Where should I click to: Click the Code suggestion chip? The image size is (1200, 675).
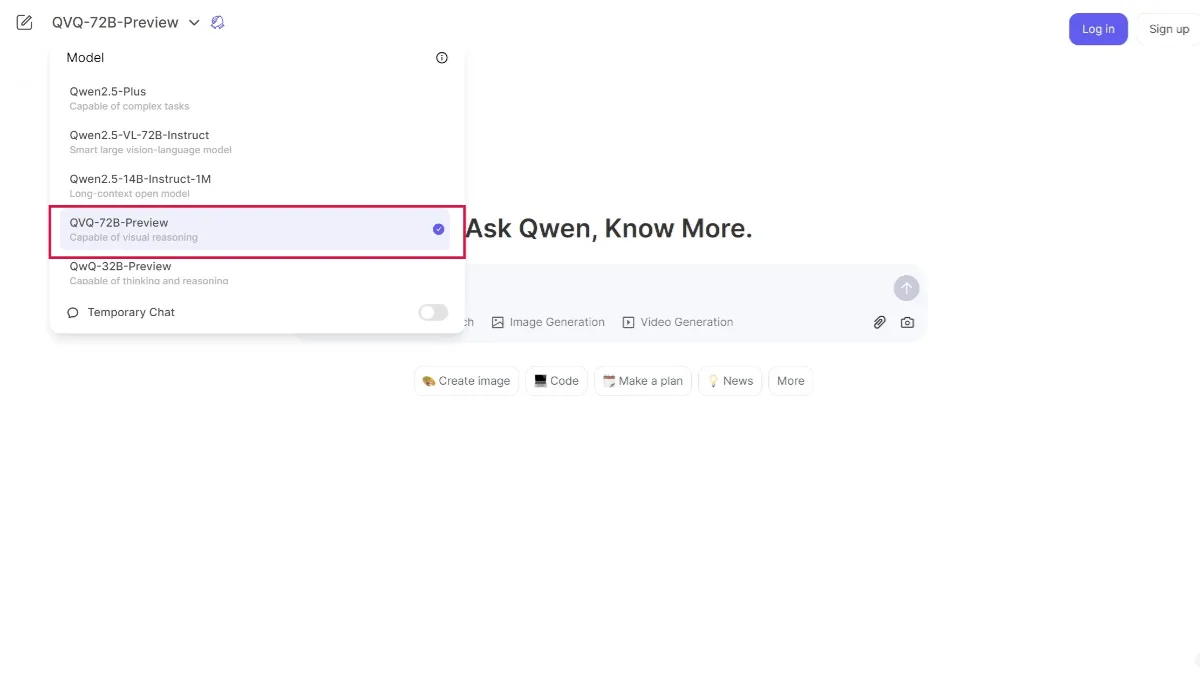557,381
